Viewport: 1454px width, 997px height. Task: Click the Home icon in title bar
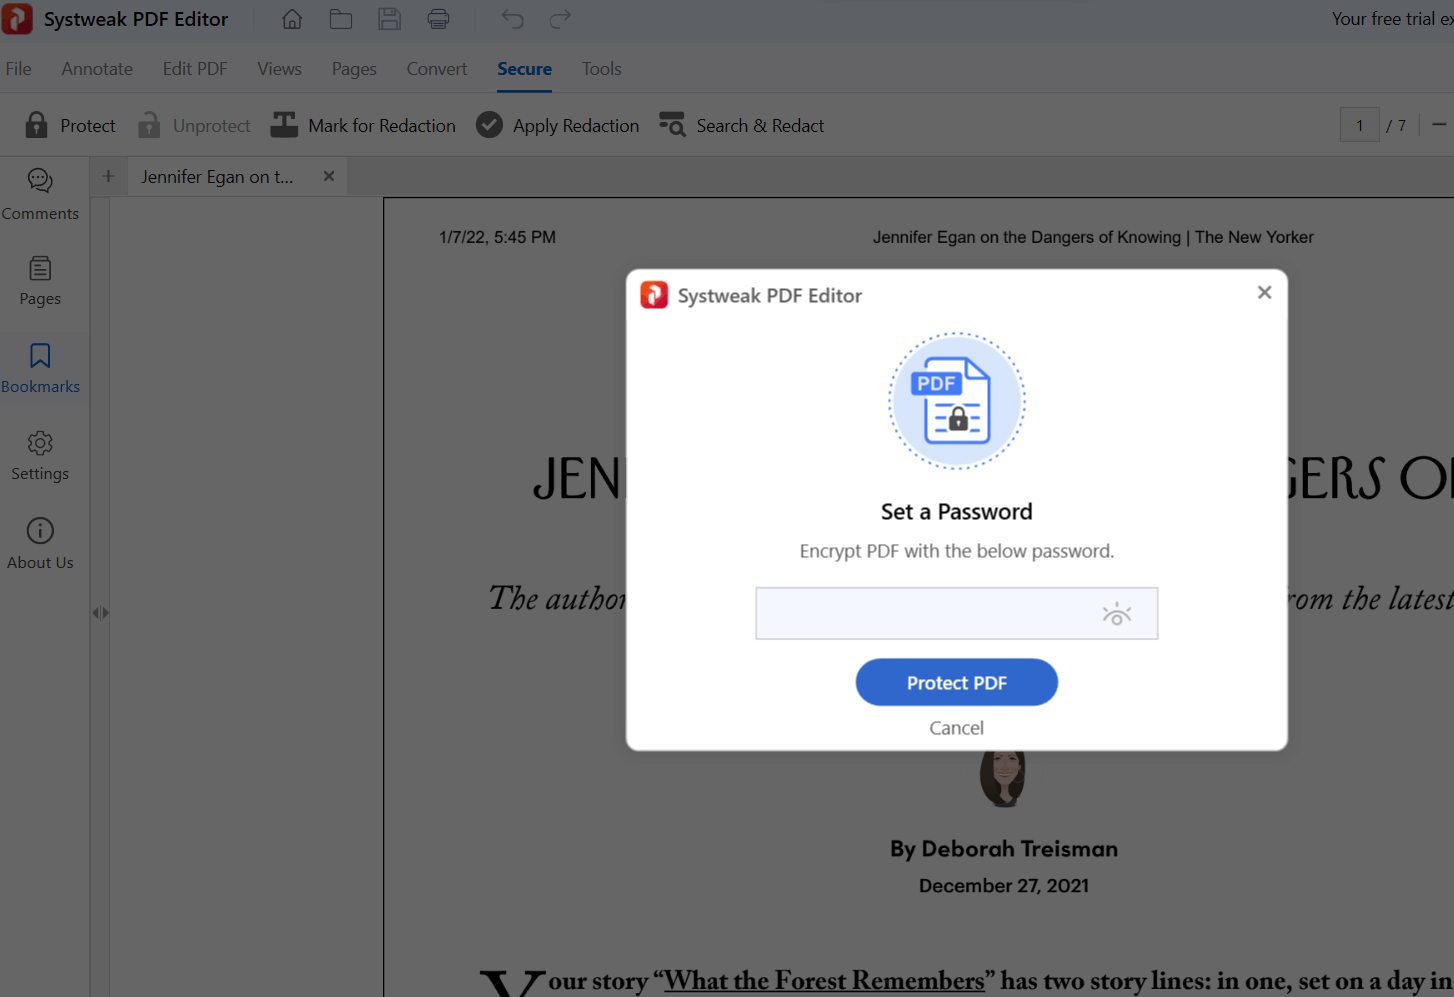coord(292,19)
